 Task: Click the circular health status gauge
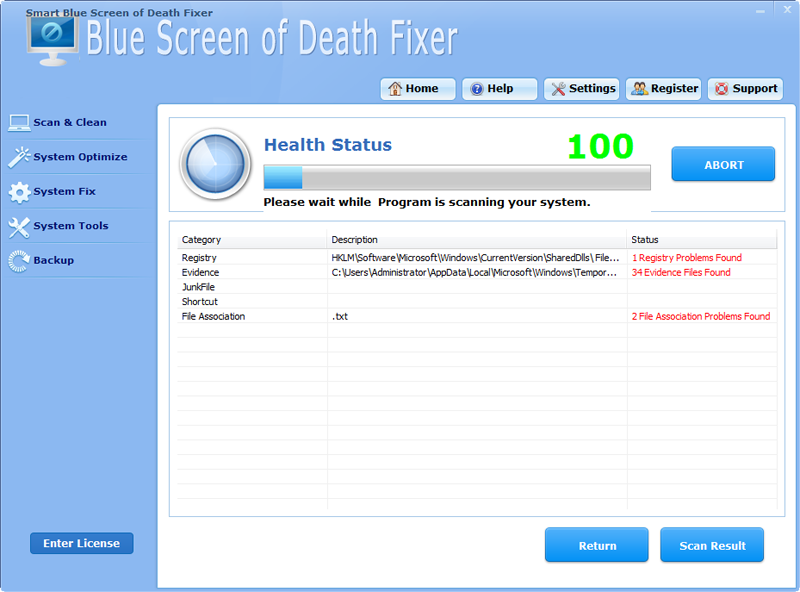[x=215, y=161]
